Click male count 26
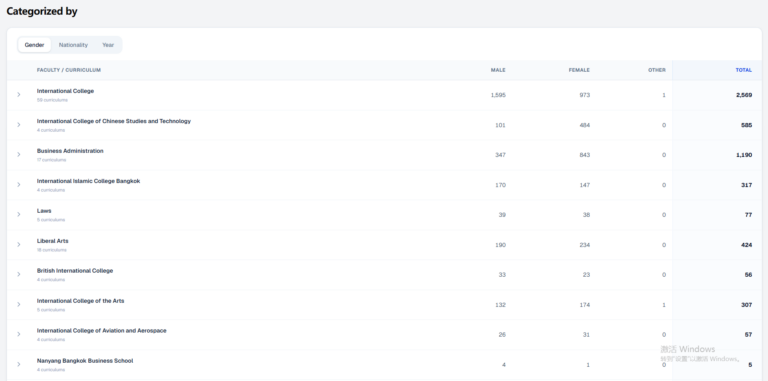 (502, 335)
